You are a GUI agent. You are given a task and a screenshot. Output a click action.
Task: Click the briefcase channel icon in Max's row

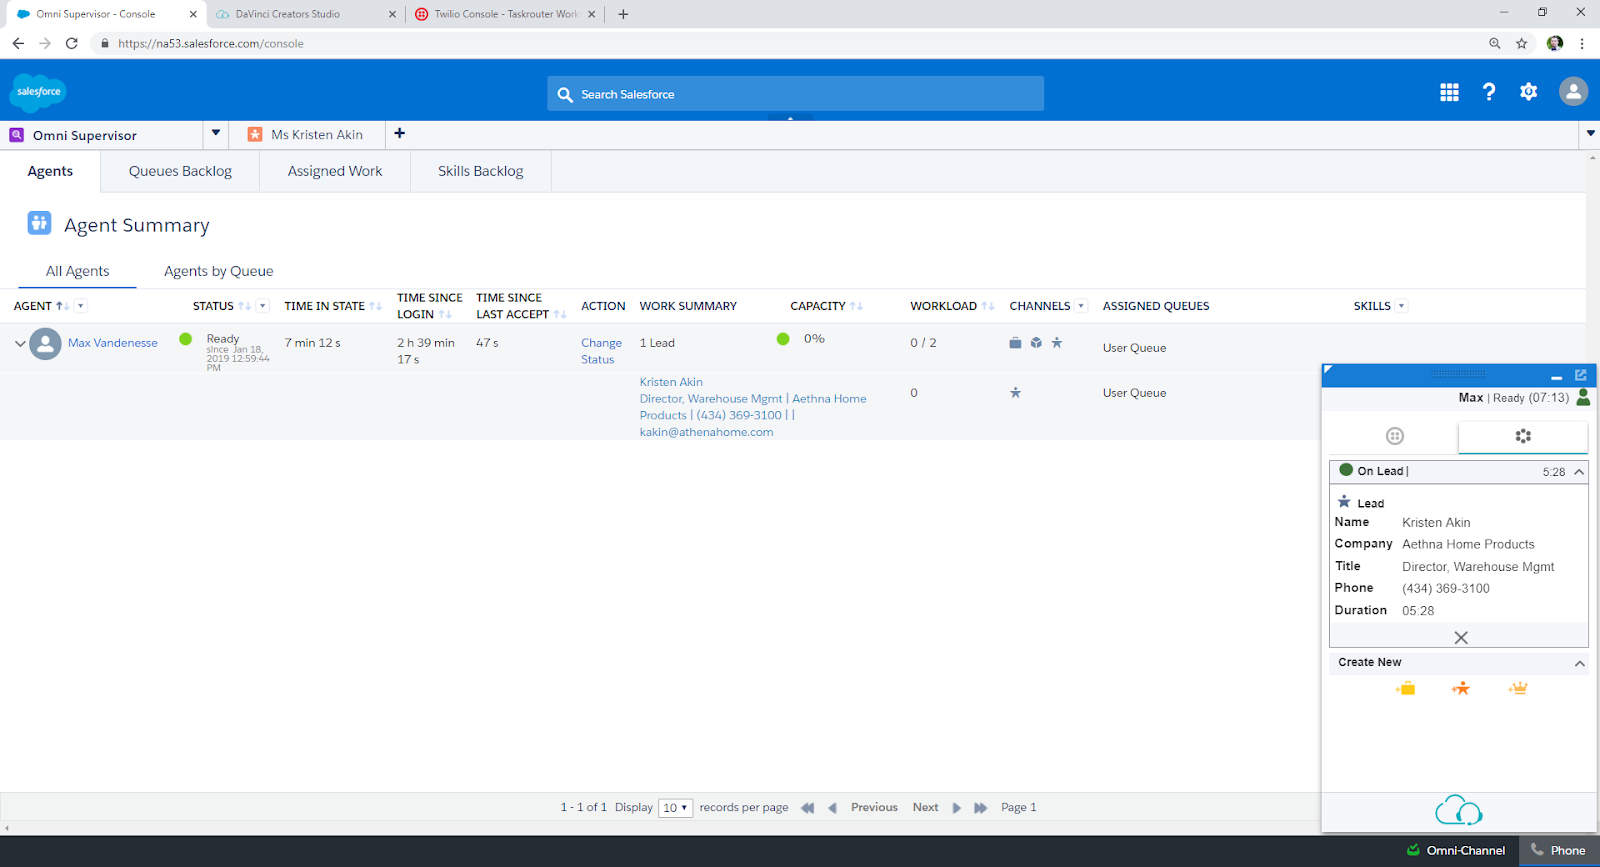(1015, 342)
